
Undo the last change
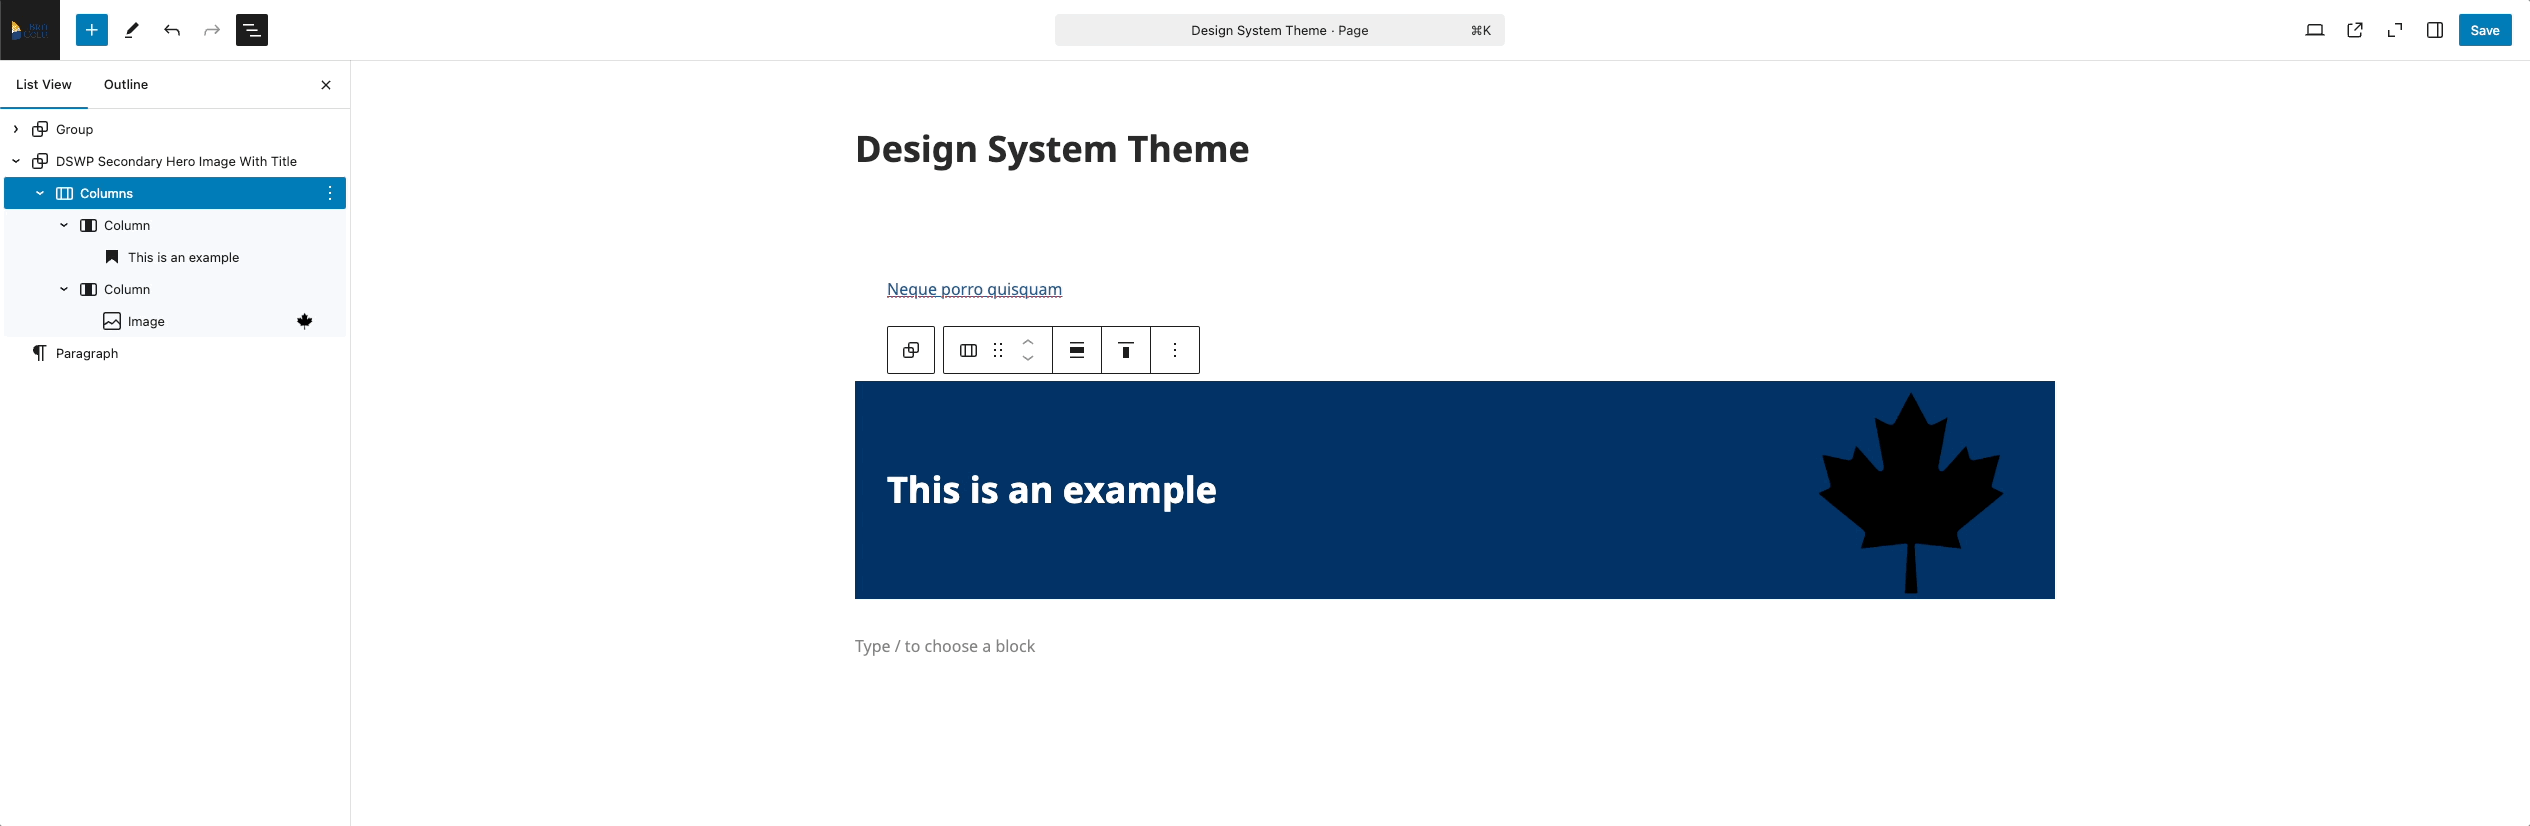click(172, 30)
